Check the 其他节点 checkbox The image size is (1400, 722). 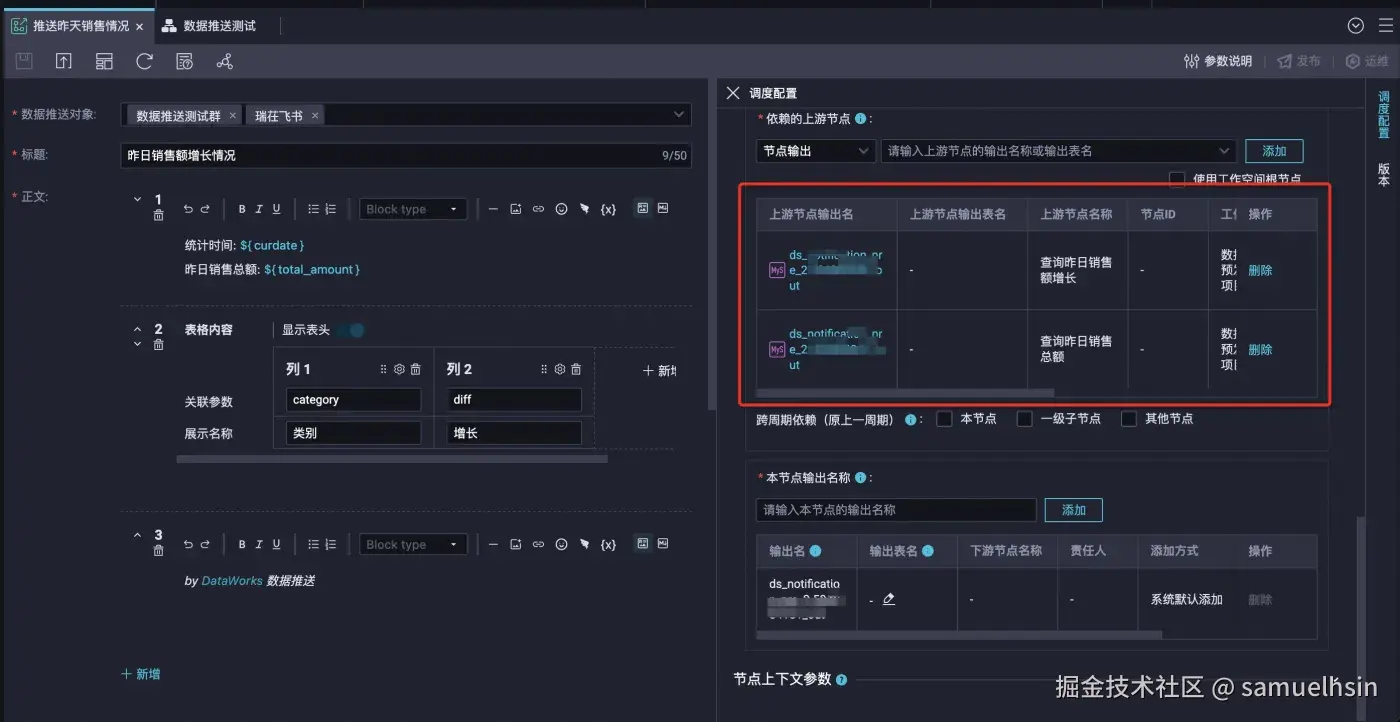pos(1129,419)
